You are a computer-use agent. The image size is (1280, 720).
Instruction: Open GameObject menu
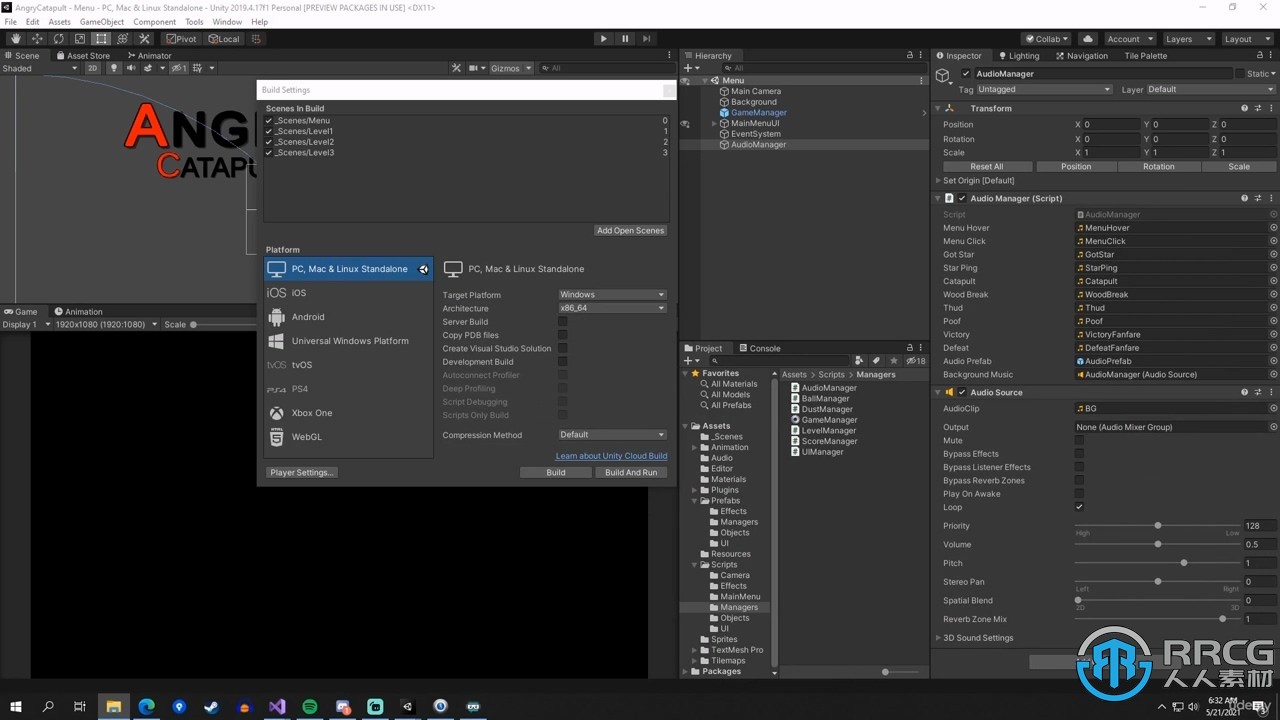[x=102, y=21]
